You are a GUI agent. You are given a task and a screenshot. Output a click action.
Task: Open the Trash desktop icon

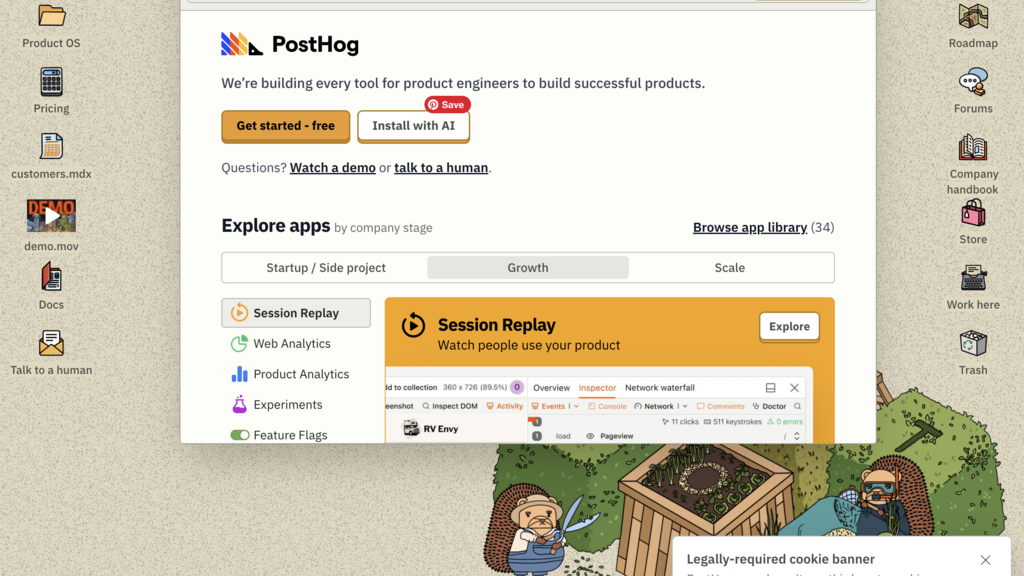click(x=973, y=344)
